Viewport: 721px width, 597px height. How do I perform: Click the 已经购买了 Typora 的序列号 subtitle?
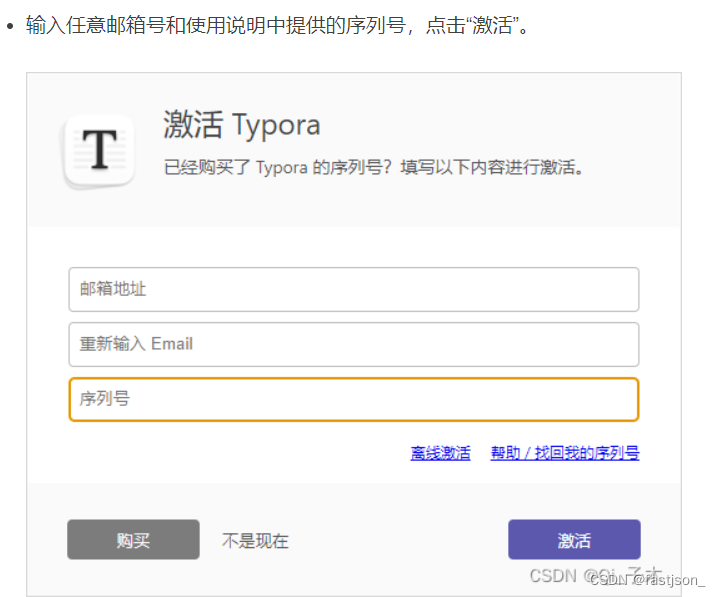pyautogui.click(x=373, y=167)
